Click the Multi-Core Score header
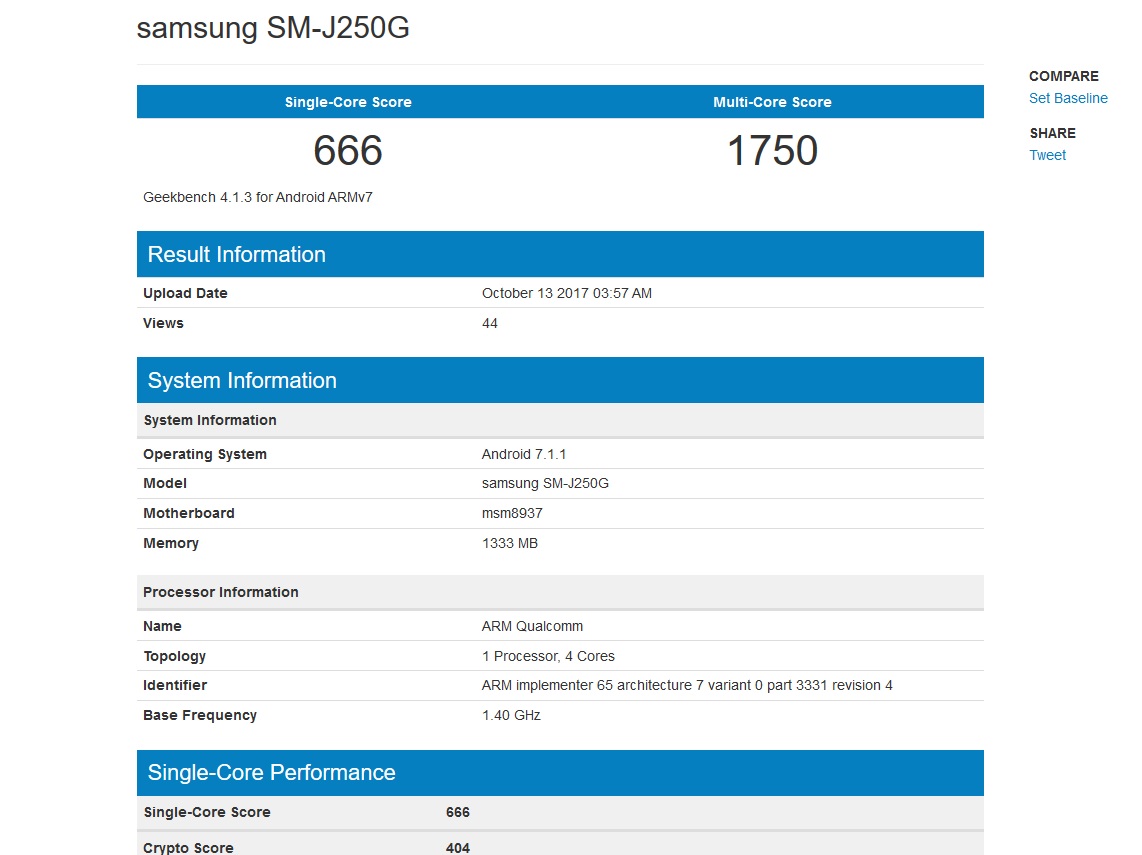 pos(772,102)
